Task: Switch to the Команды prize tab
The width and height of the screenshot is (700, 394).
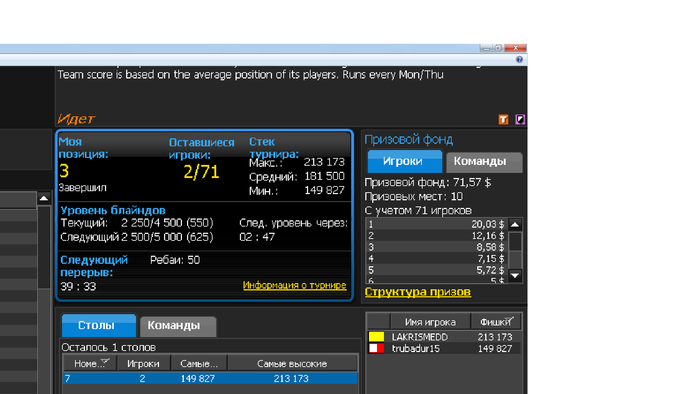Action: tap(484, 162)
